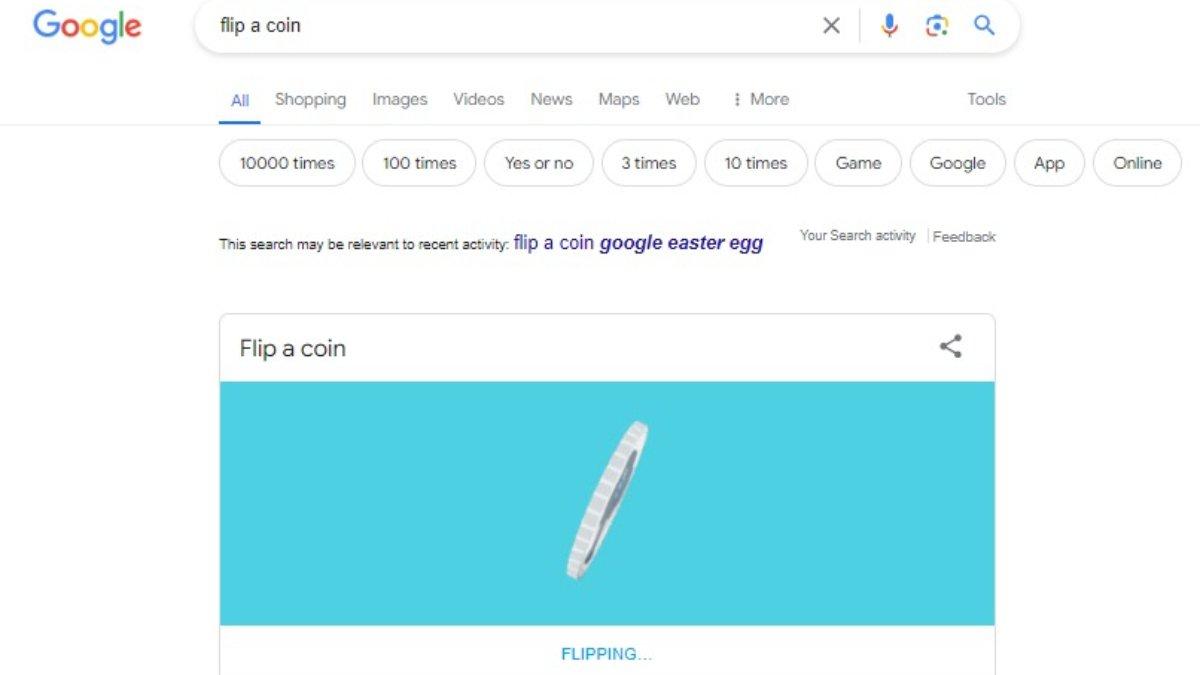Open Google Lens image search

[937, 26]
